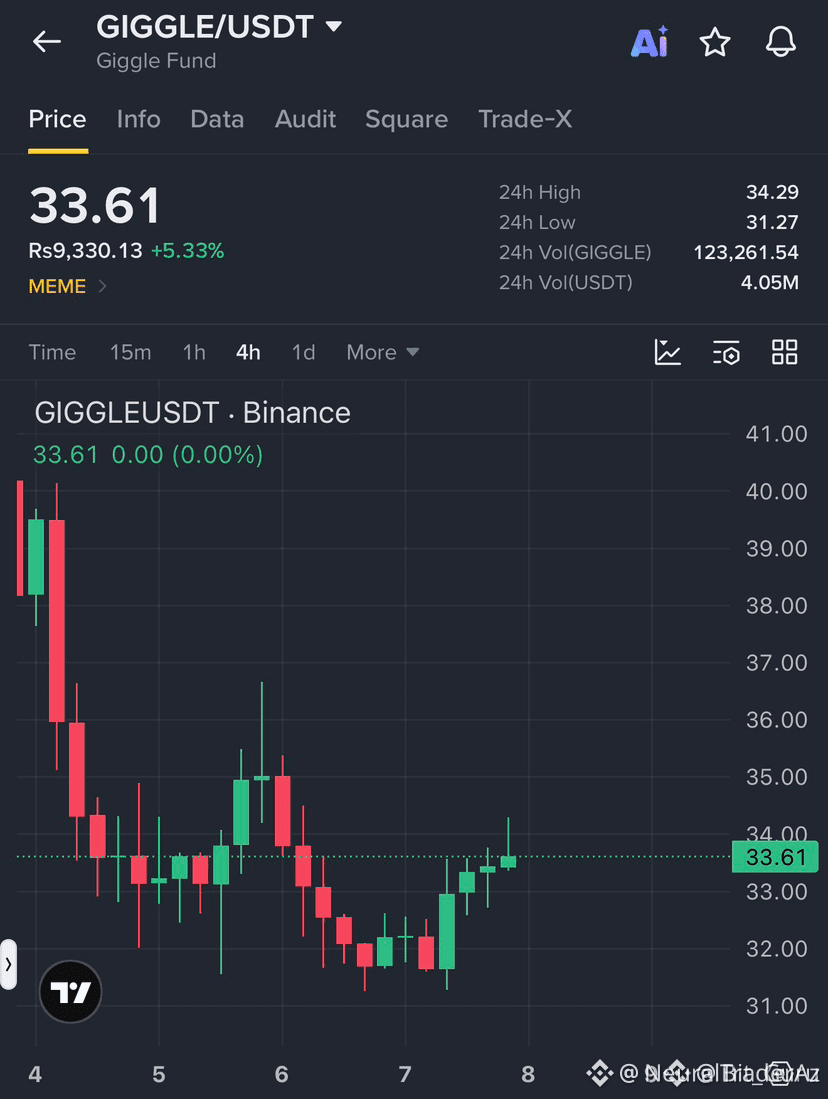
Task: Select the 1d timeframe
Action: click(304, 352)
